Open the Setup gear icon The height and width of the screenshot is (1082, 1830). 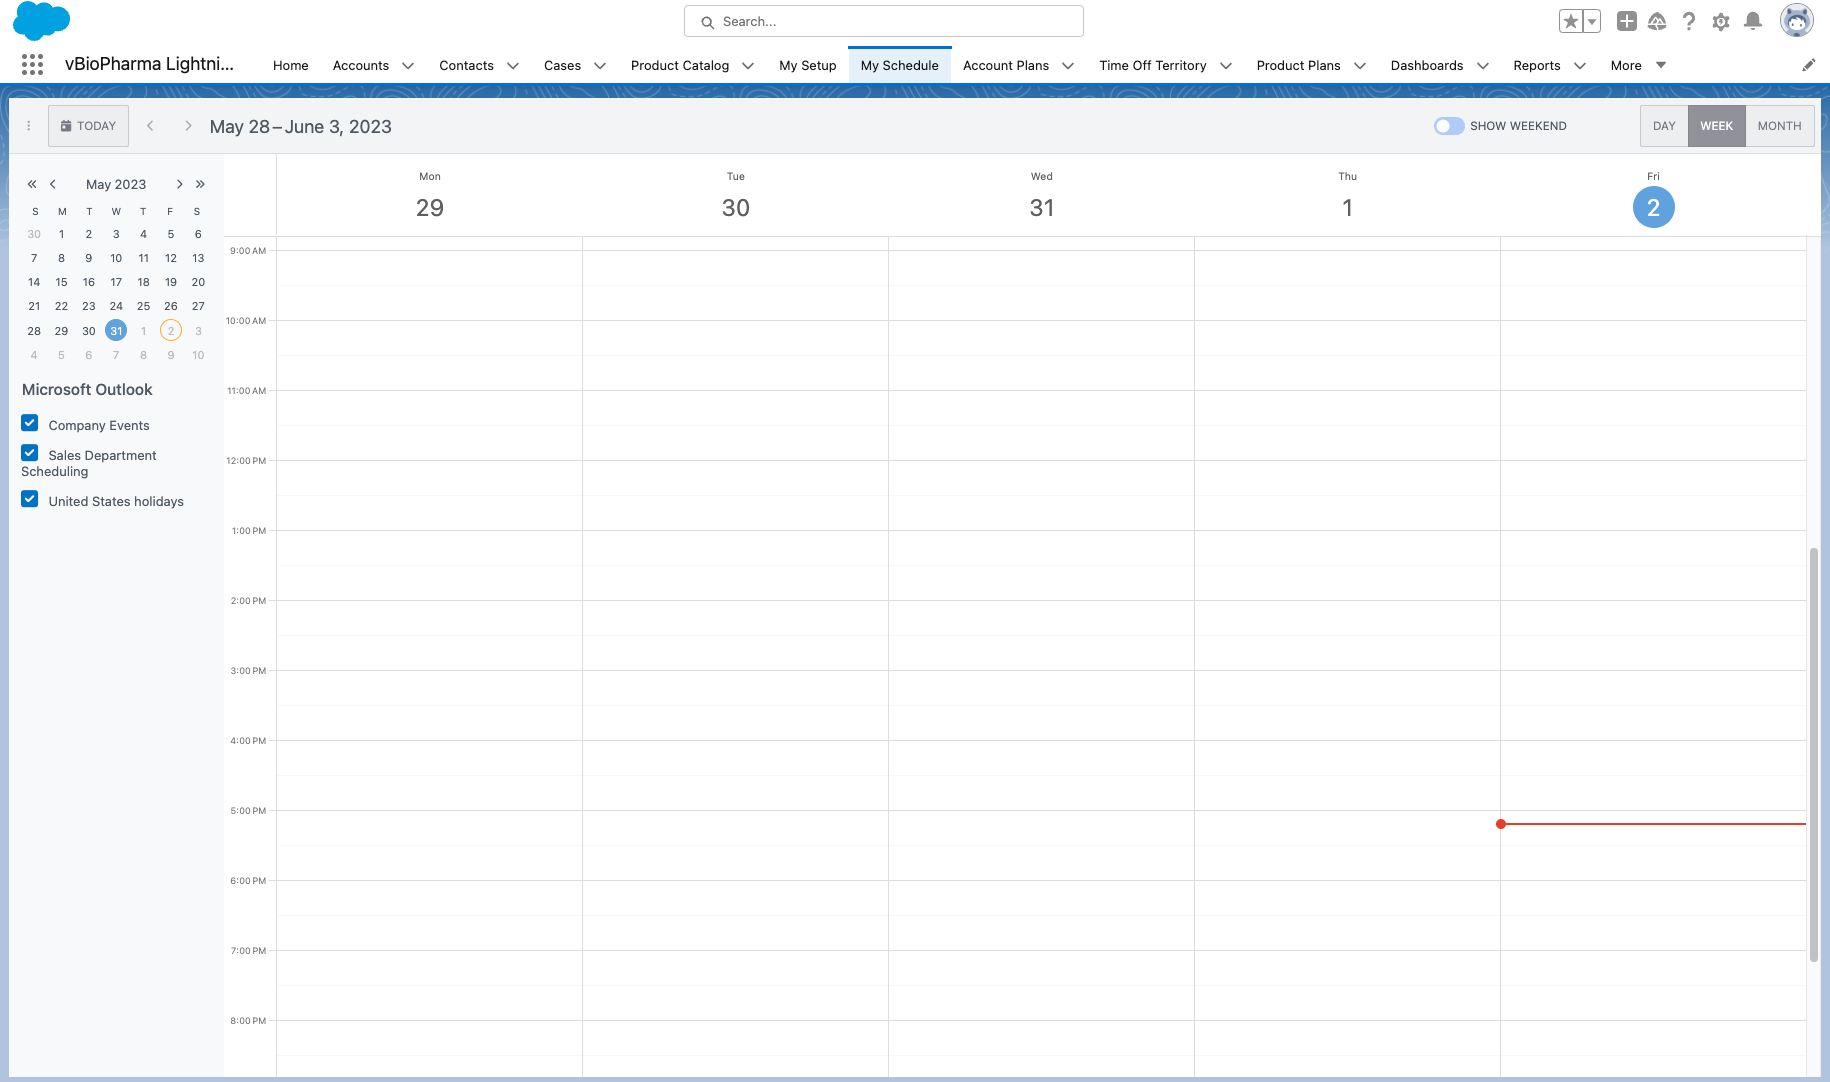[1721, 21]
